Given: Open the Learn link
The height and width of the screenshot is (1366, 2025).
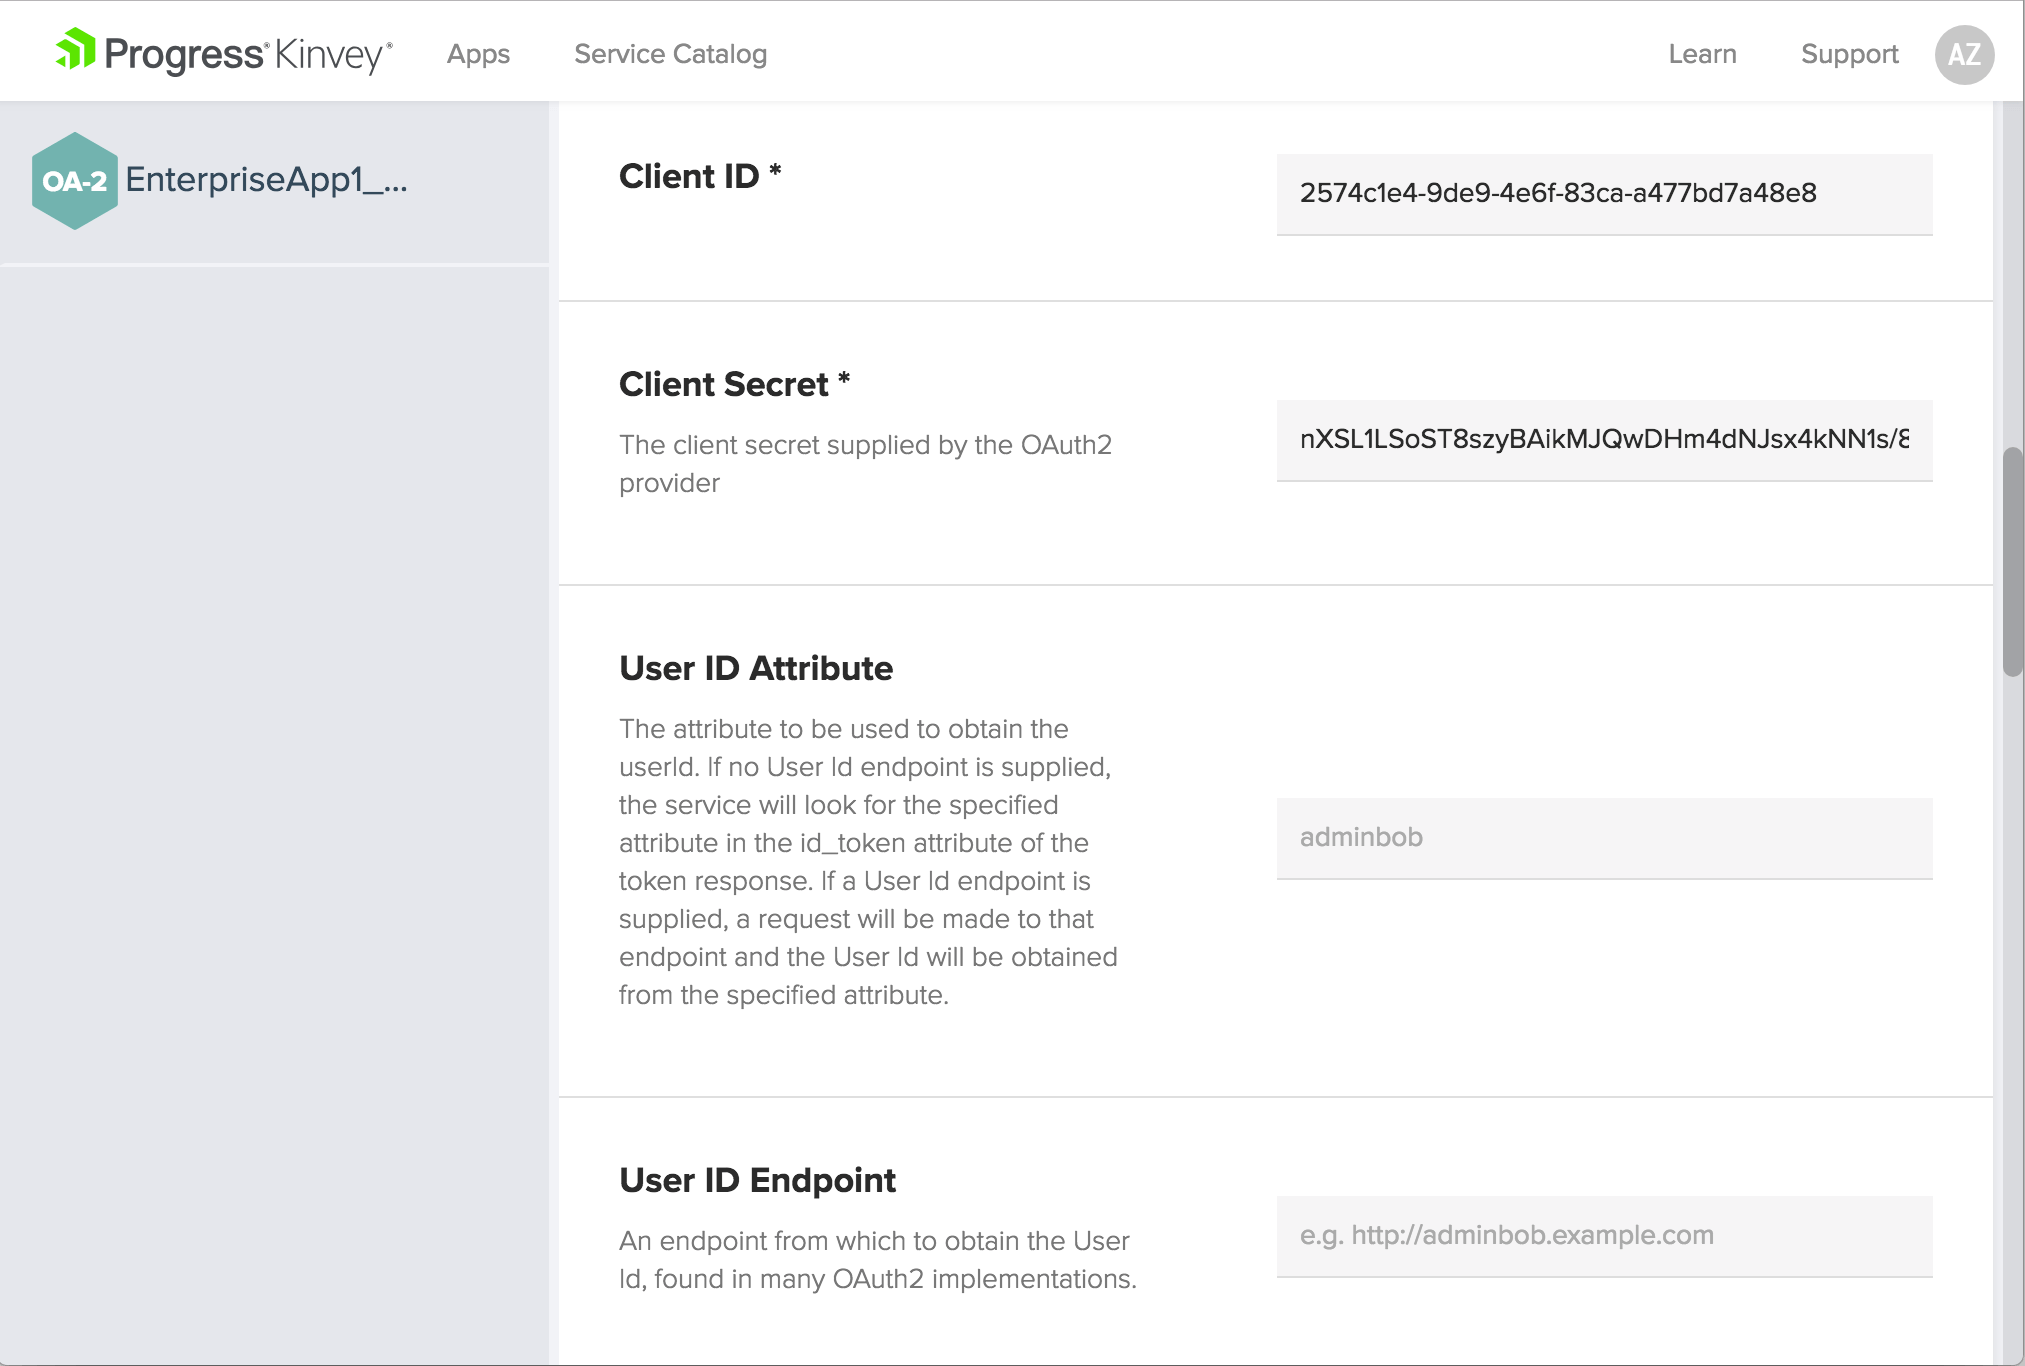Looking at the screenshot, I should (x=1702, y=54).
